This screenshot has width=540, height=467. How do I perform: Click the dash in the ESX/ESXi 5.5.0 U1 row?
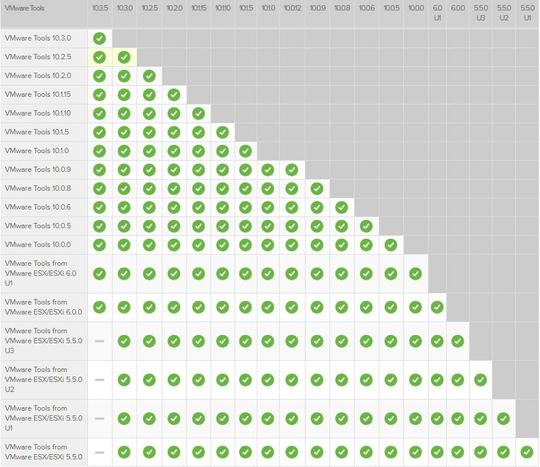[100, 418]
